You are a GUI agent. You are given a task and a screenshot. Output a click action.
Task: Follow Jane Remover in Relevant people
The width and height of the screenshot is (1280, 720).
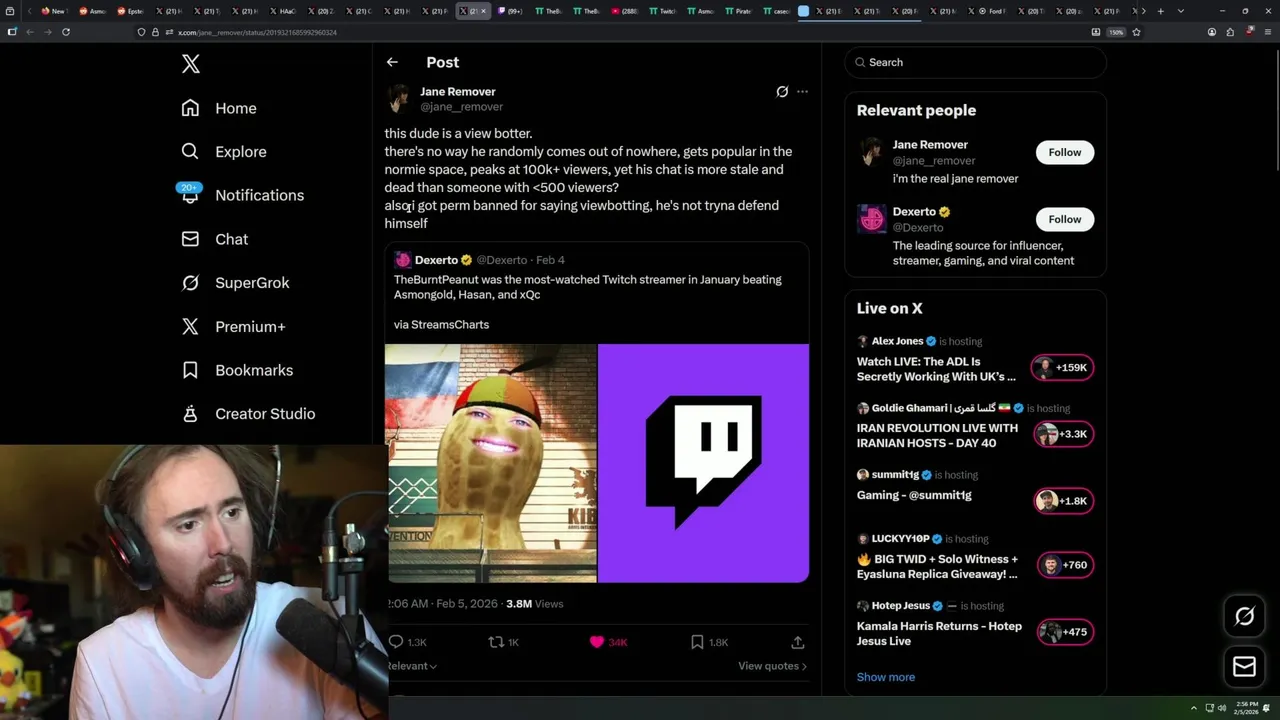(1065, 152)
